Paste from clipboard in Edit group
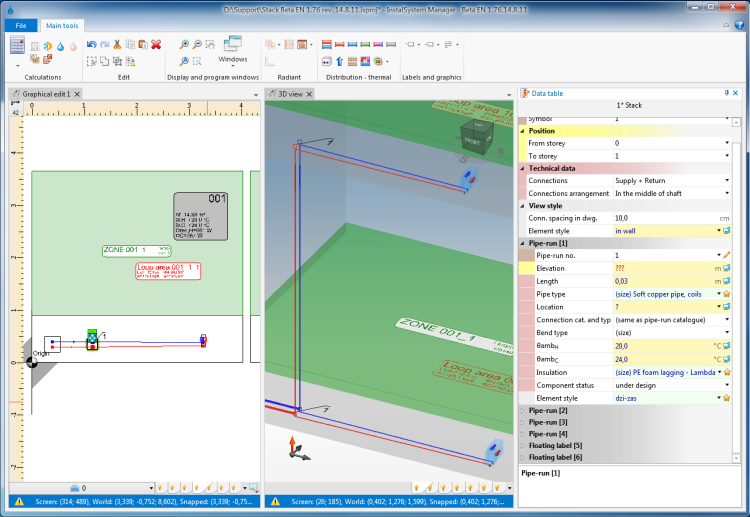Viewport: 750px width, 517px height. pyautogui.click(x=143, y=44)
